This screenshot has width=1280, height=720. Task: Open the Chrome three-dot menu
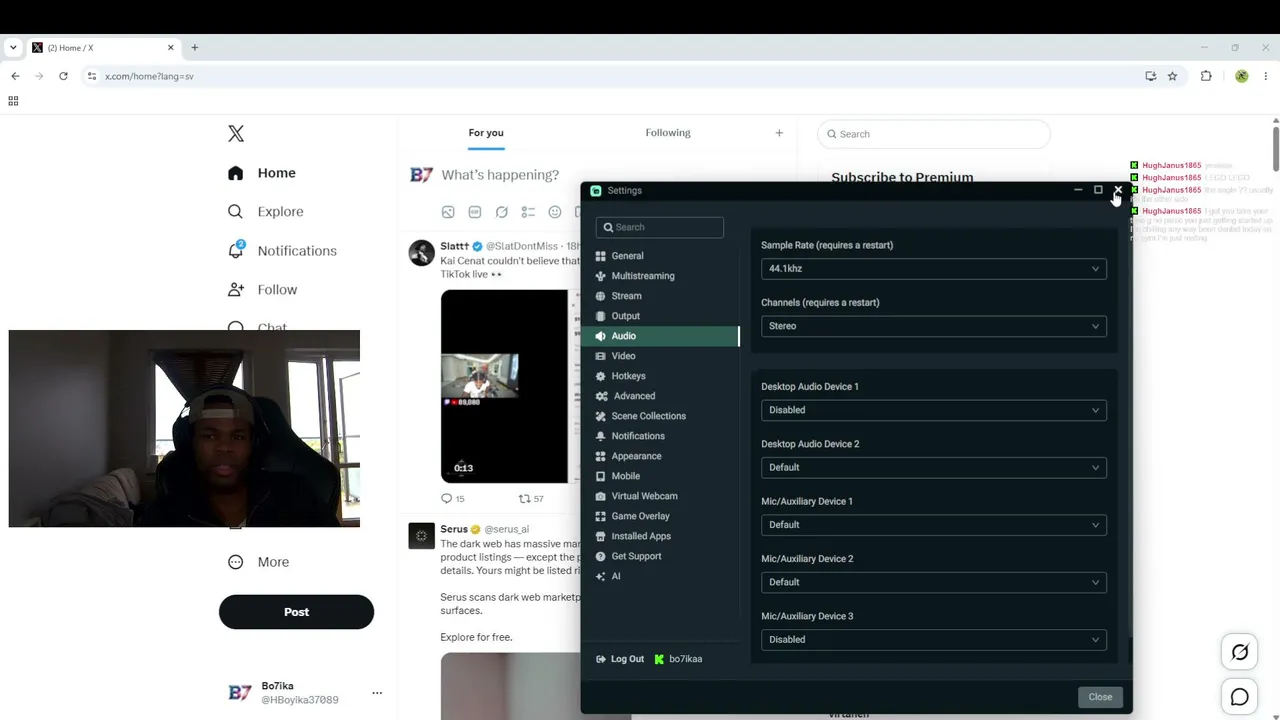point(1266,76)
